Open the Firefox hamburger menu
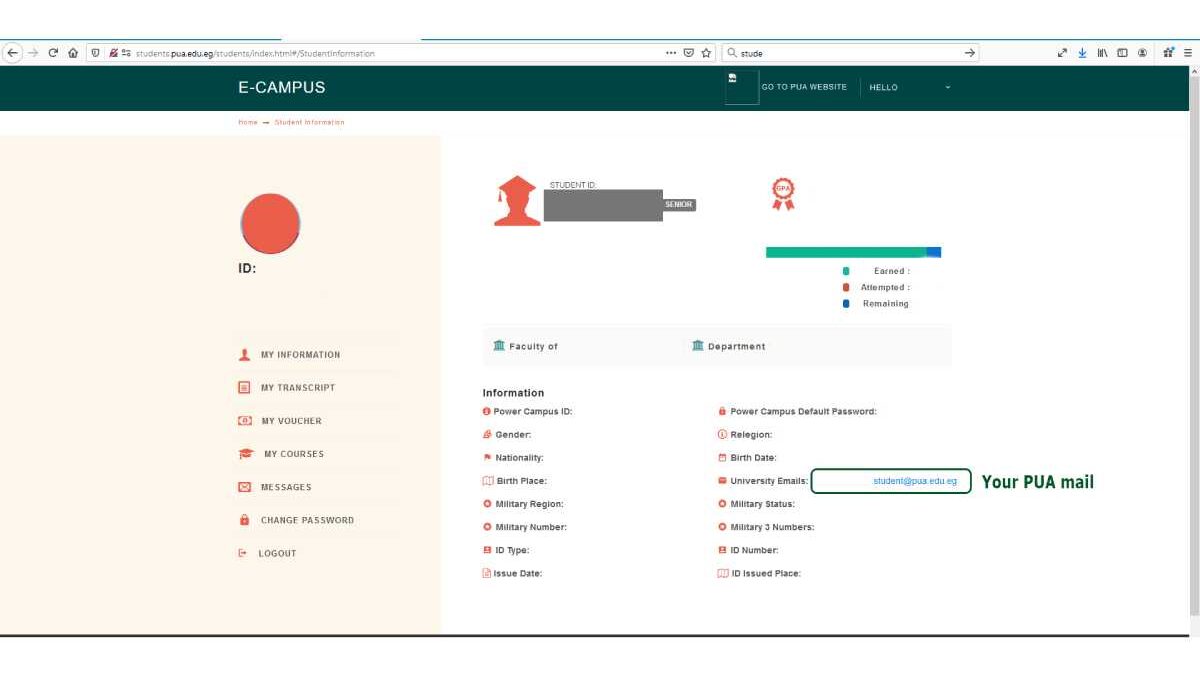Viewport: 1200px width, 675px height. click(1188, 53)
